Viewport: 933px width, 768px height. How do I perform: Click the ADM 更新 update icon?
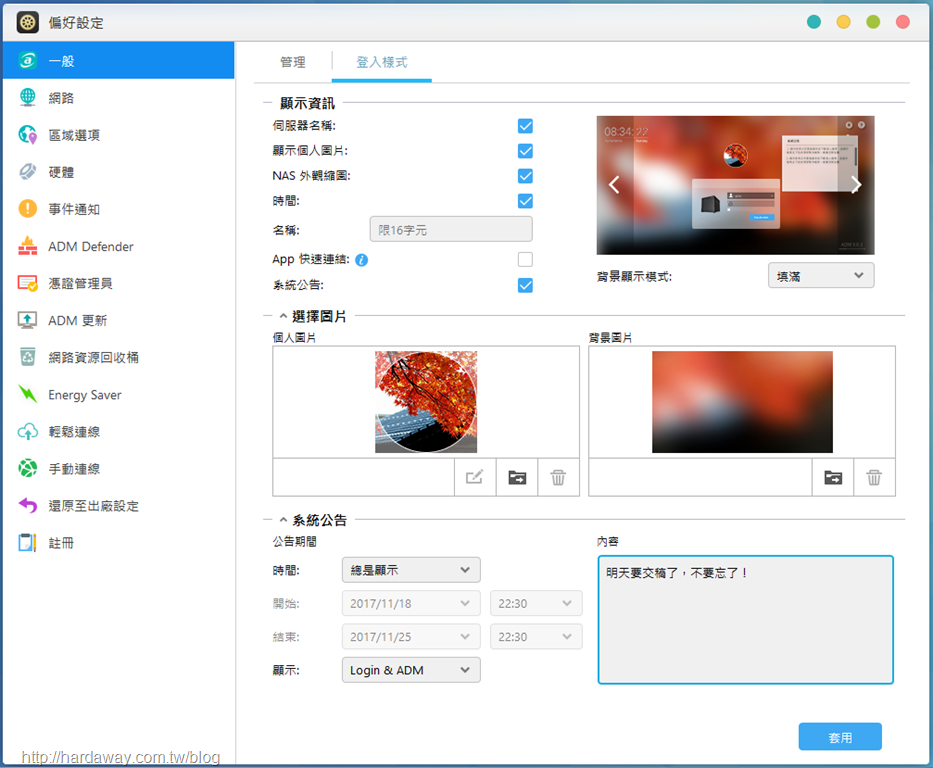click(27, 320)
